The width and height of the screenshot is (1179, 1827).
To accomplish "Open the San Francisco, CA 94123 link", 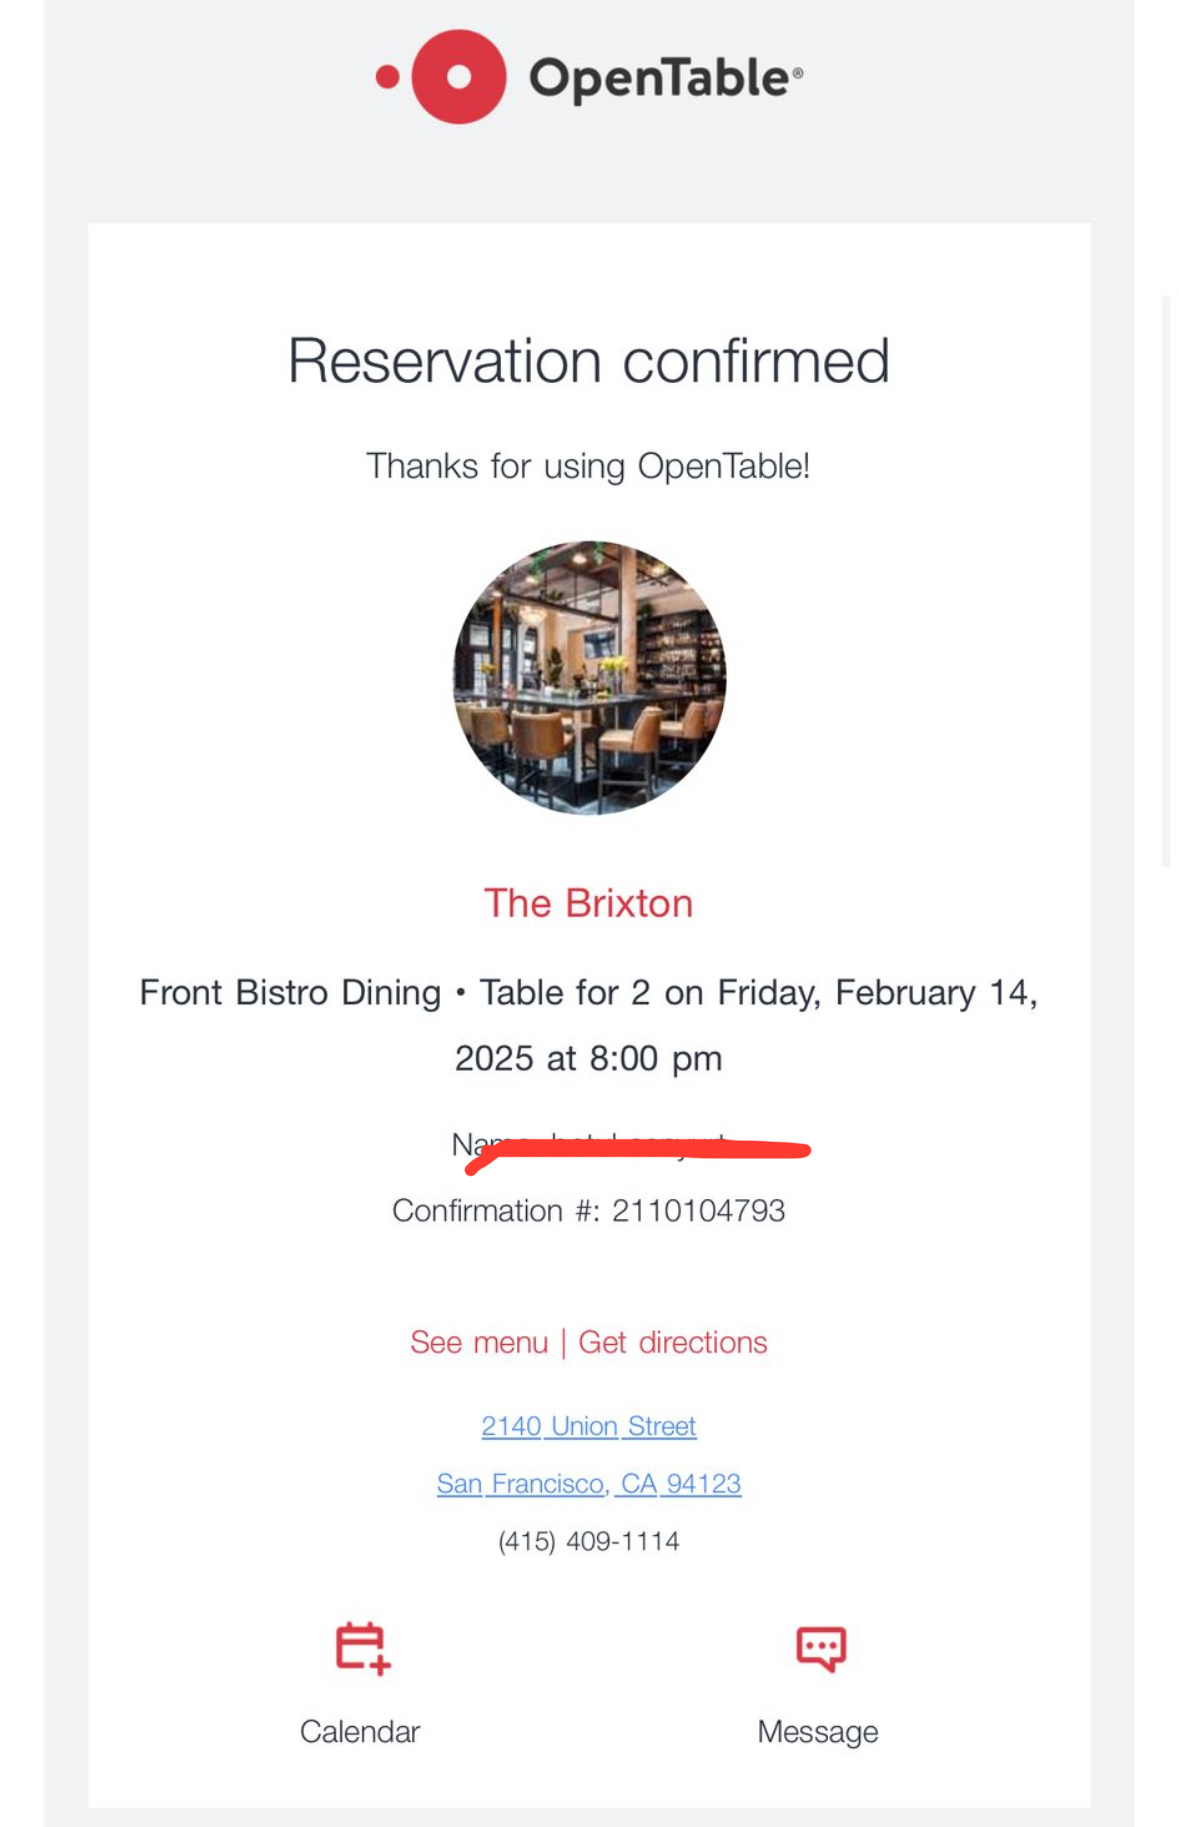I will (x=589, y=1483).
